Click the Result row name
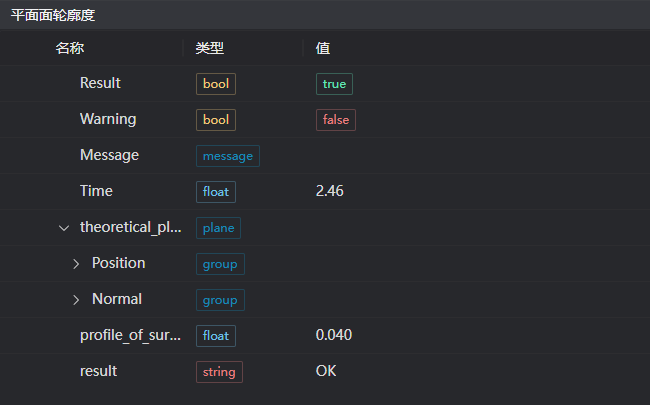The width and height of the screenshot is (650, 405). pyautogui.click(x=100, y=84)
